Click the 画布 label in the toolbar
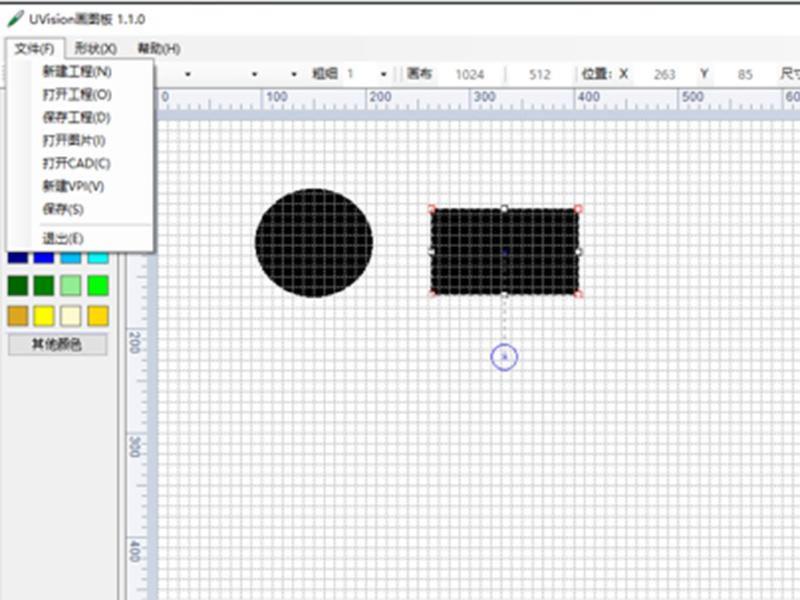The height and width of the screenshot is (600, 800). (x=419, y=74)
